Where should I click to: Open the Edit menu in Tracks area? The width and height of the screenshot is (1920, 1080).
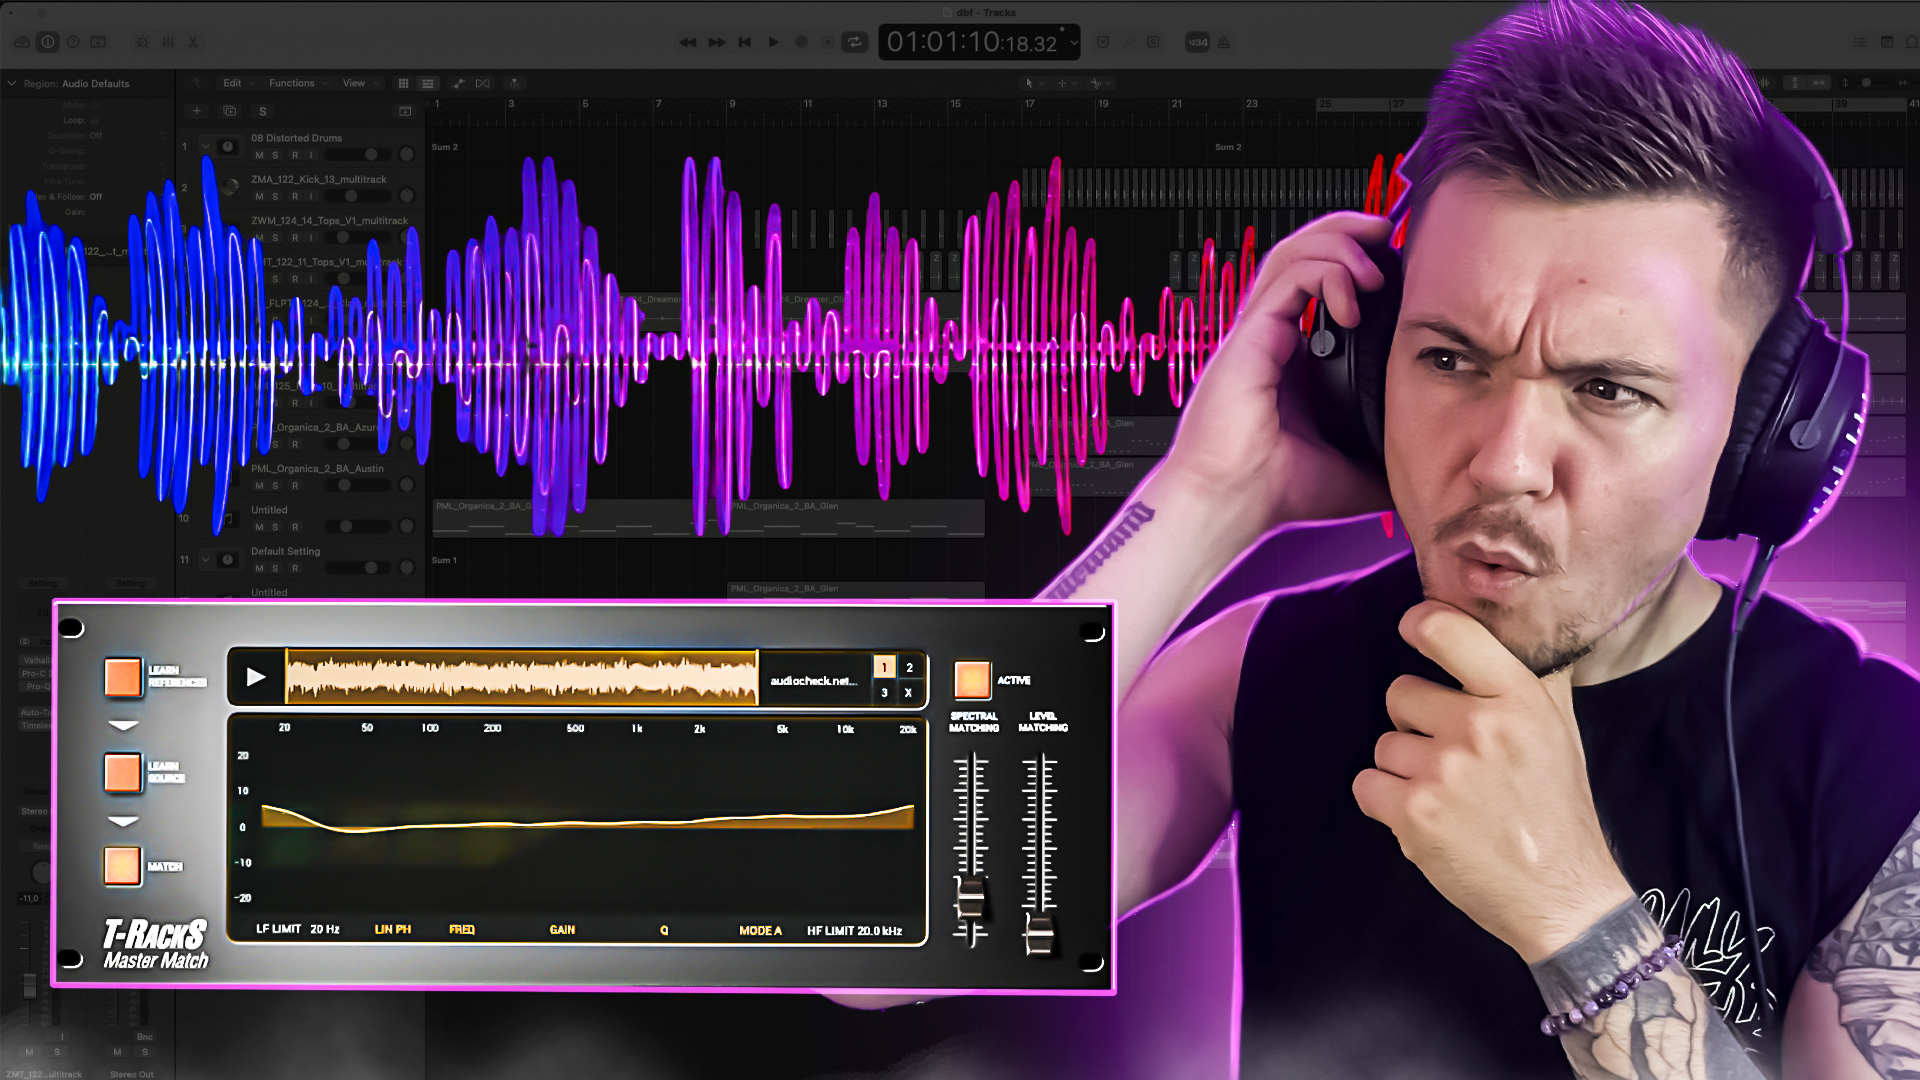click(x=233, y=83)
